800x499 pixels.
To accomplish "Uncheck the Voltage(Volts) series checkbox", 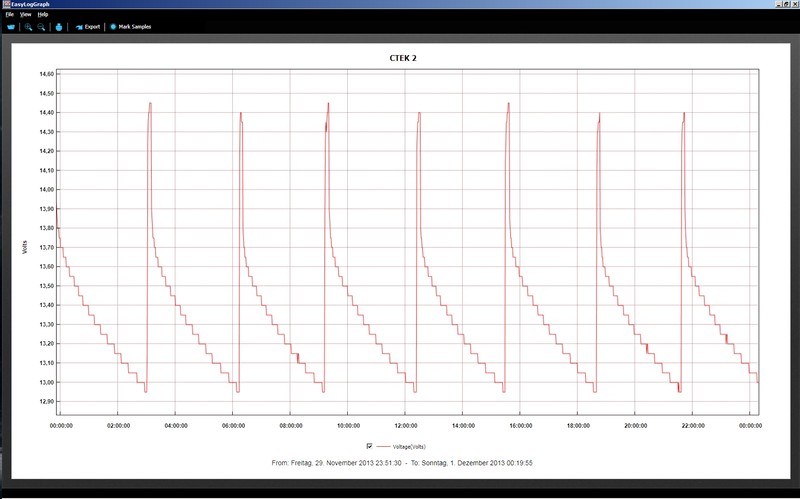I will tap(370, 445).
